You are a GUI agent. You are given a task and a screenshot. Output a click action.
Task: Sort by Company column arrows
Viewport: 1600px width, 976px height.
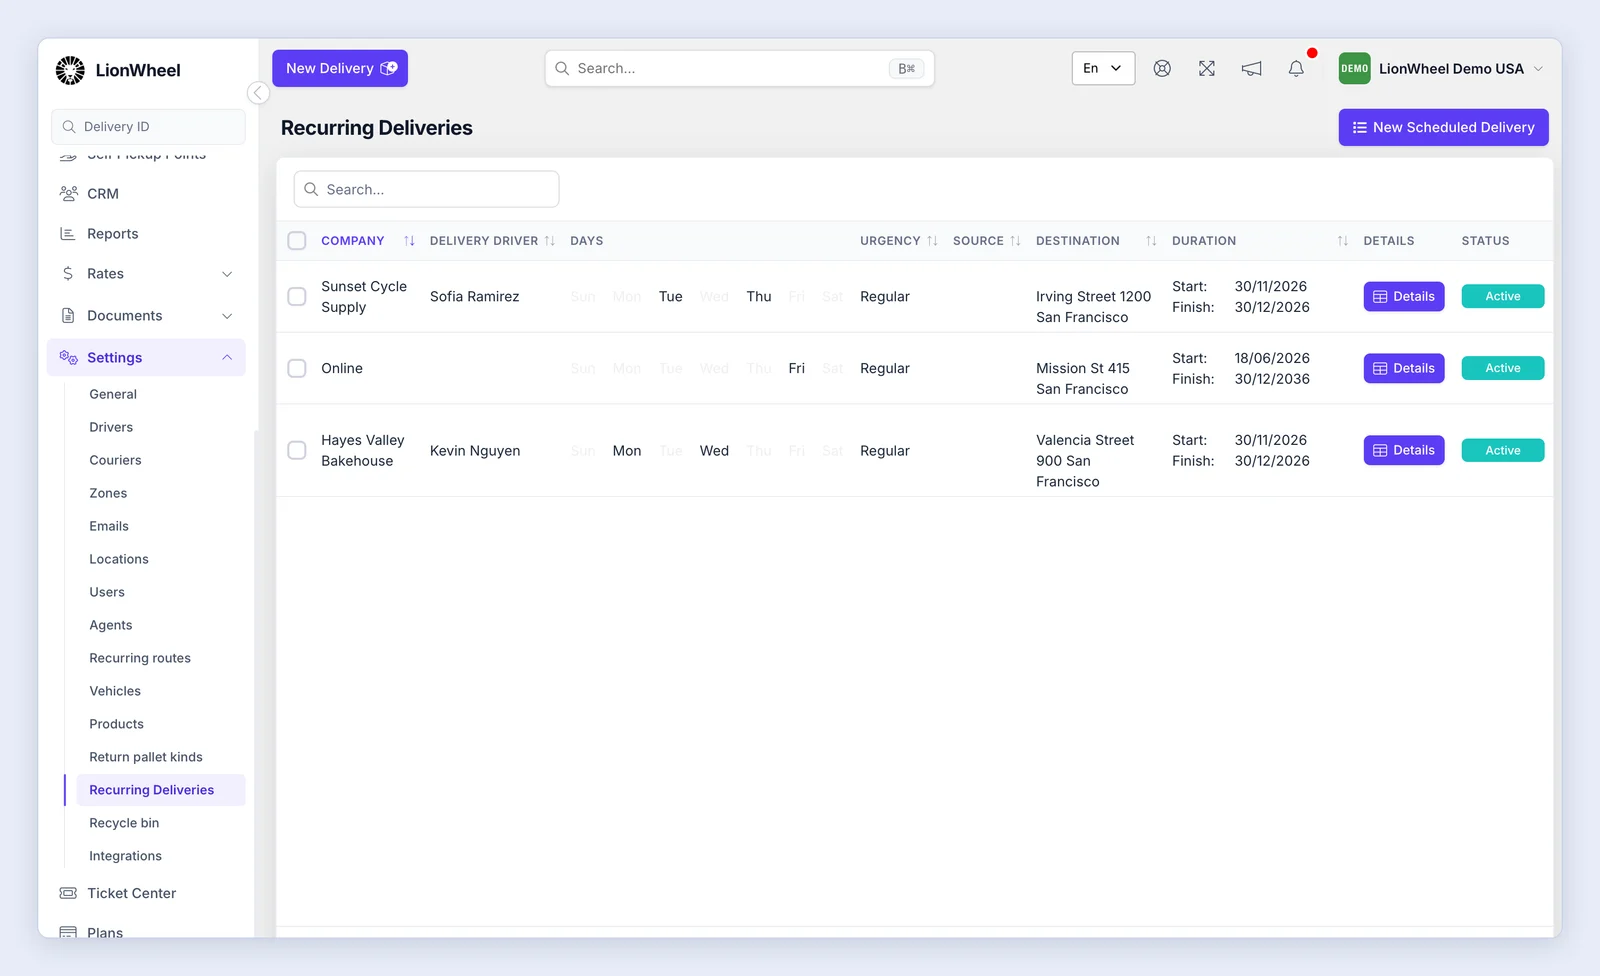(x=409, y=241)
